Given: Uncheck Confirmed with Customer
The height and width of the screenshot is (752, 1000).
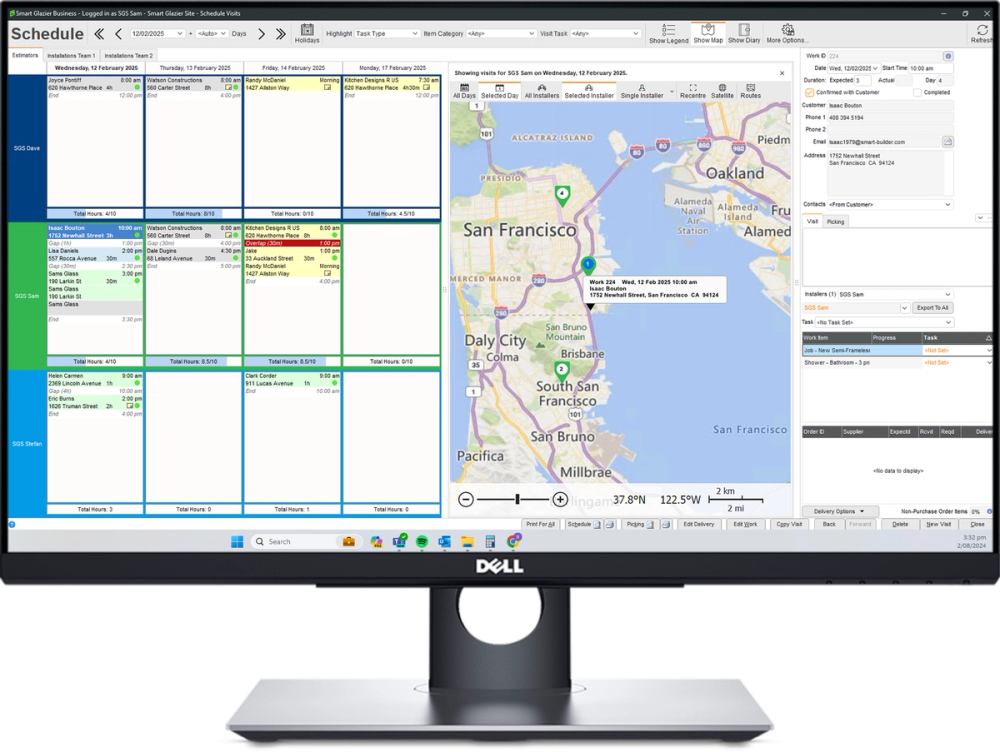Looking at the screenshot, I should 809,93.
